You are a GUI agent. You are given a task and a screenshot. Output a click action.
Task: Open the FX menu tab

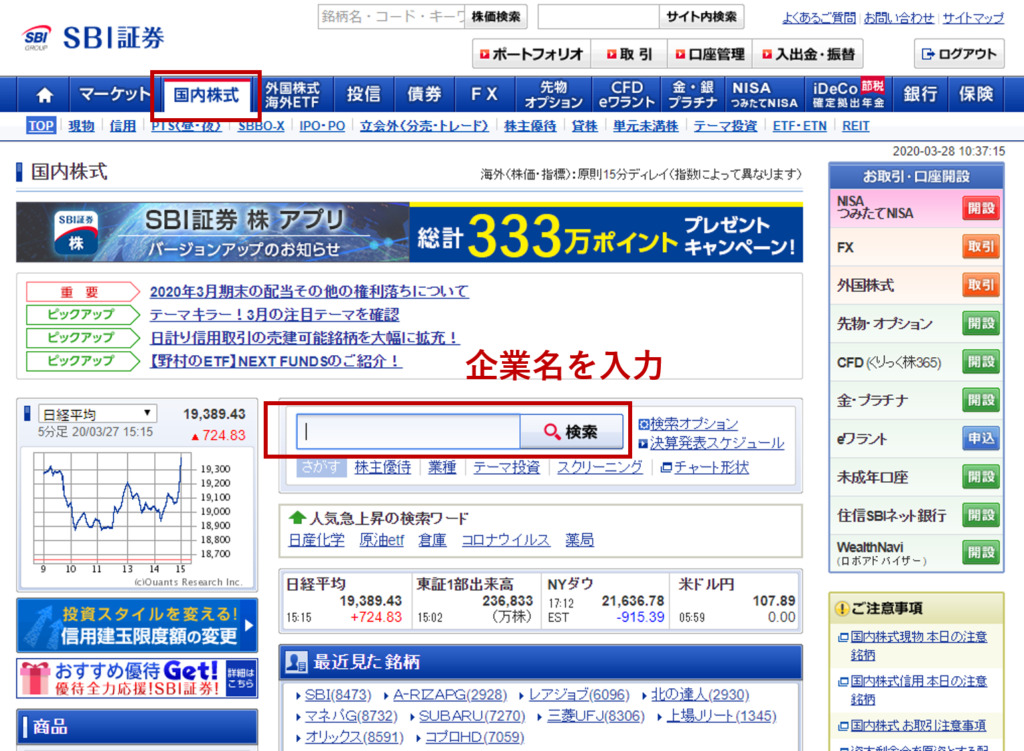[484, 95]
